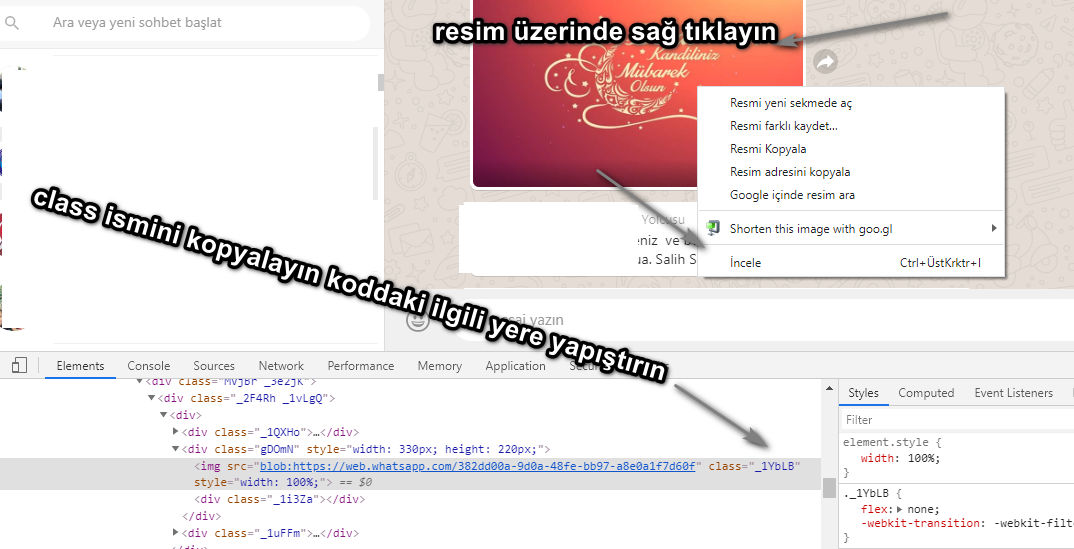
Task: Switch to the Console tab
Action: 149,366
